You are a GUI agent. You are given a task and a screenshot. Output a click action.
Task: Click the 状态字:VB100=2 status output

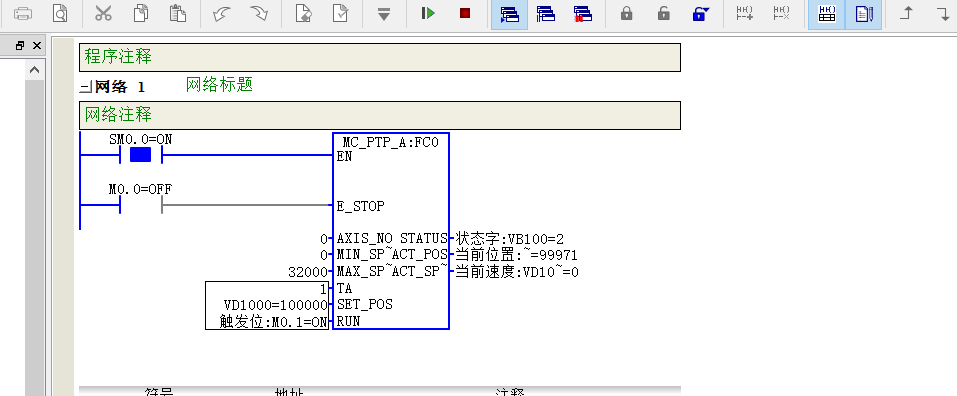click(510, 239)
